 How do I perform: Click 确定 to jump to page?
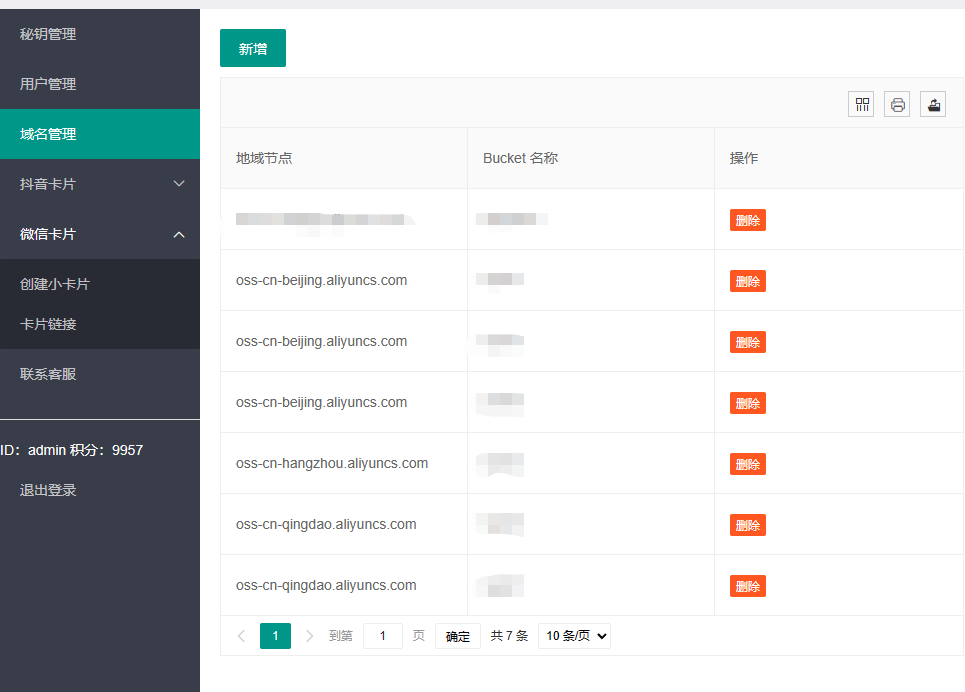click(x=458, y=636)
